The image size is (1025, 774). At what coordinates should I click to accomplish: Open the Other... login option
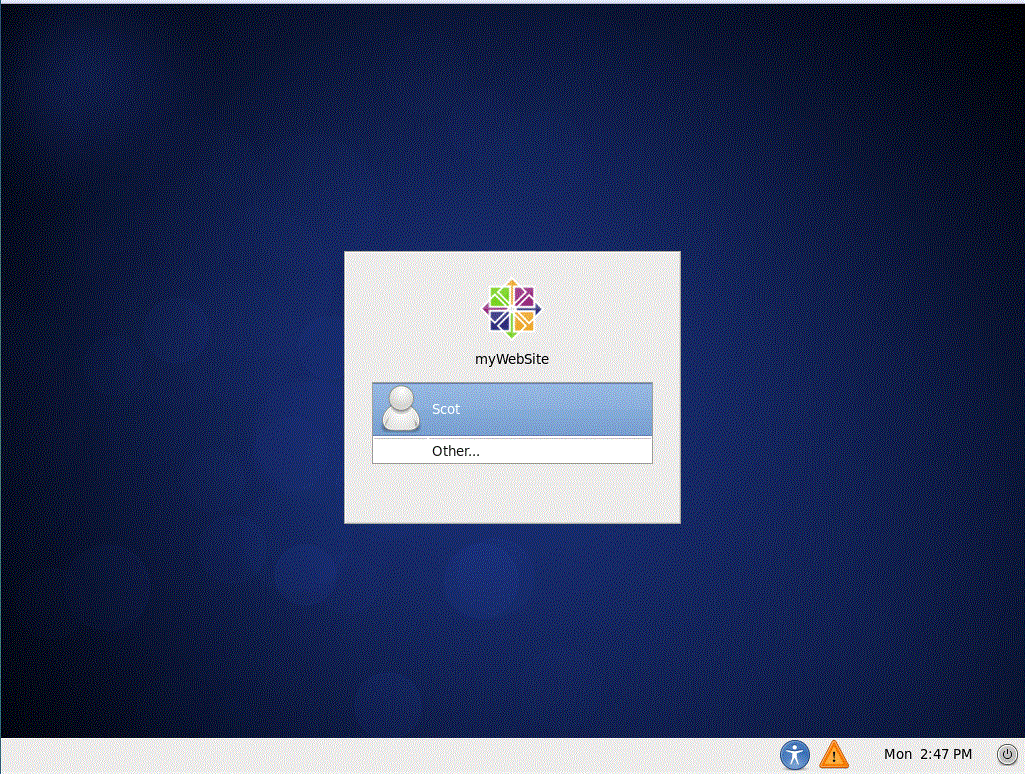point(455,450)
